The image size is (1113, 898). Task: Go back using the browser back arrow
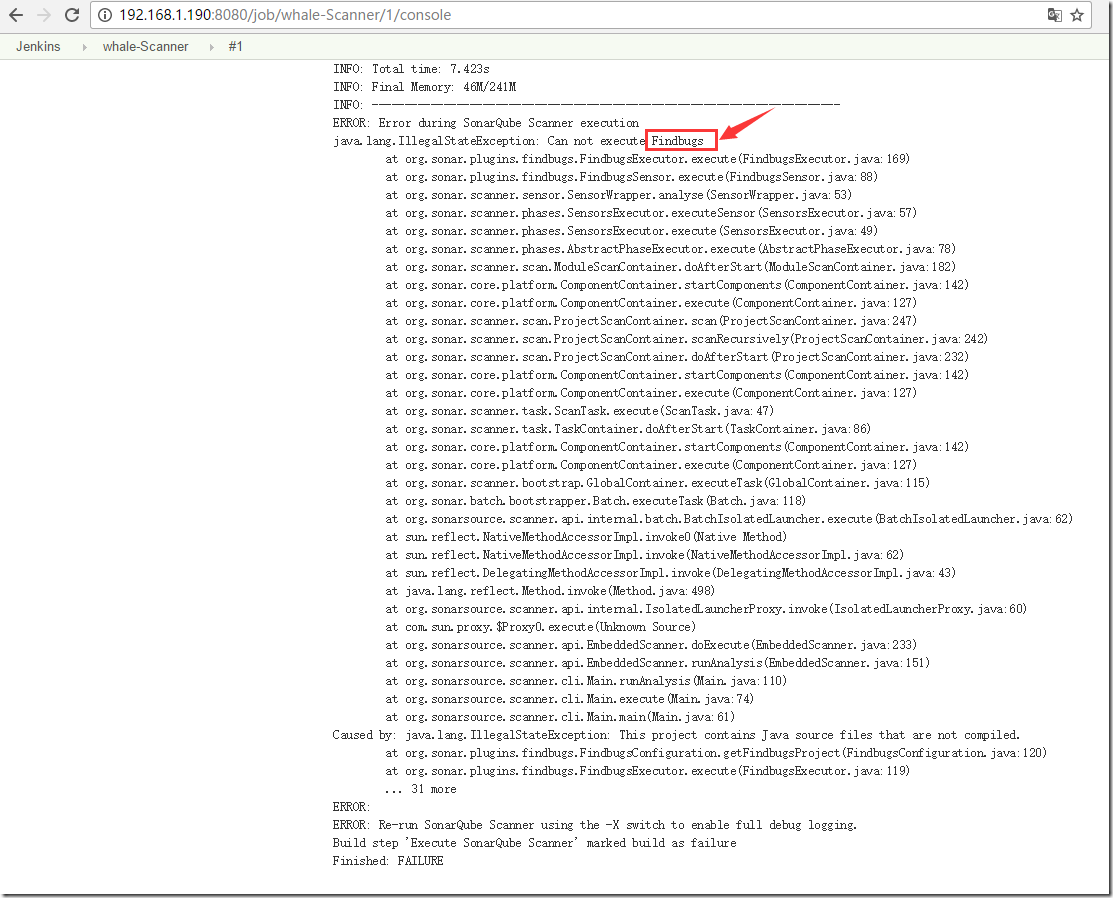tap(16, 15)
